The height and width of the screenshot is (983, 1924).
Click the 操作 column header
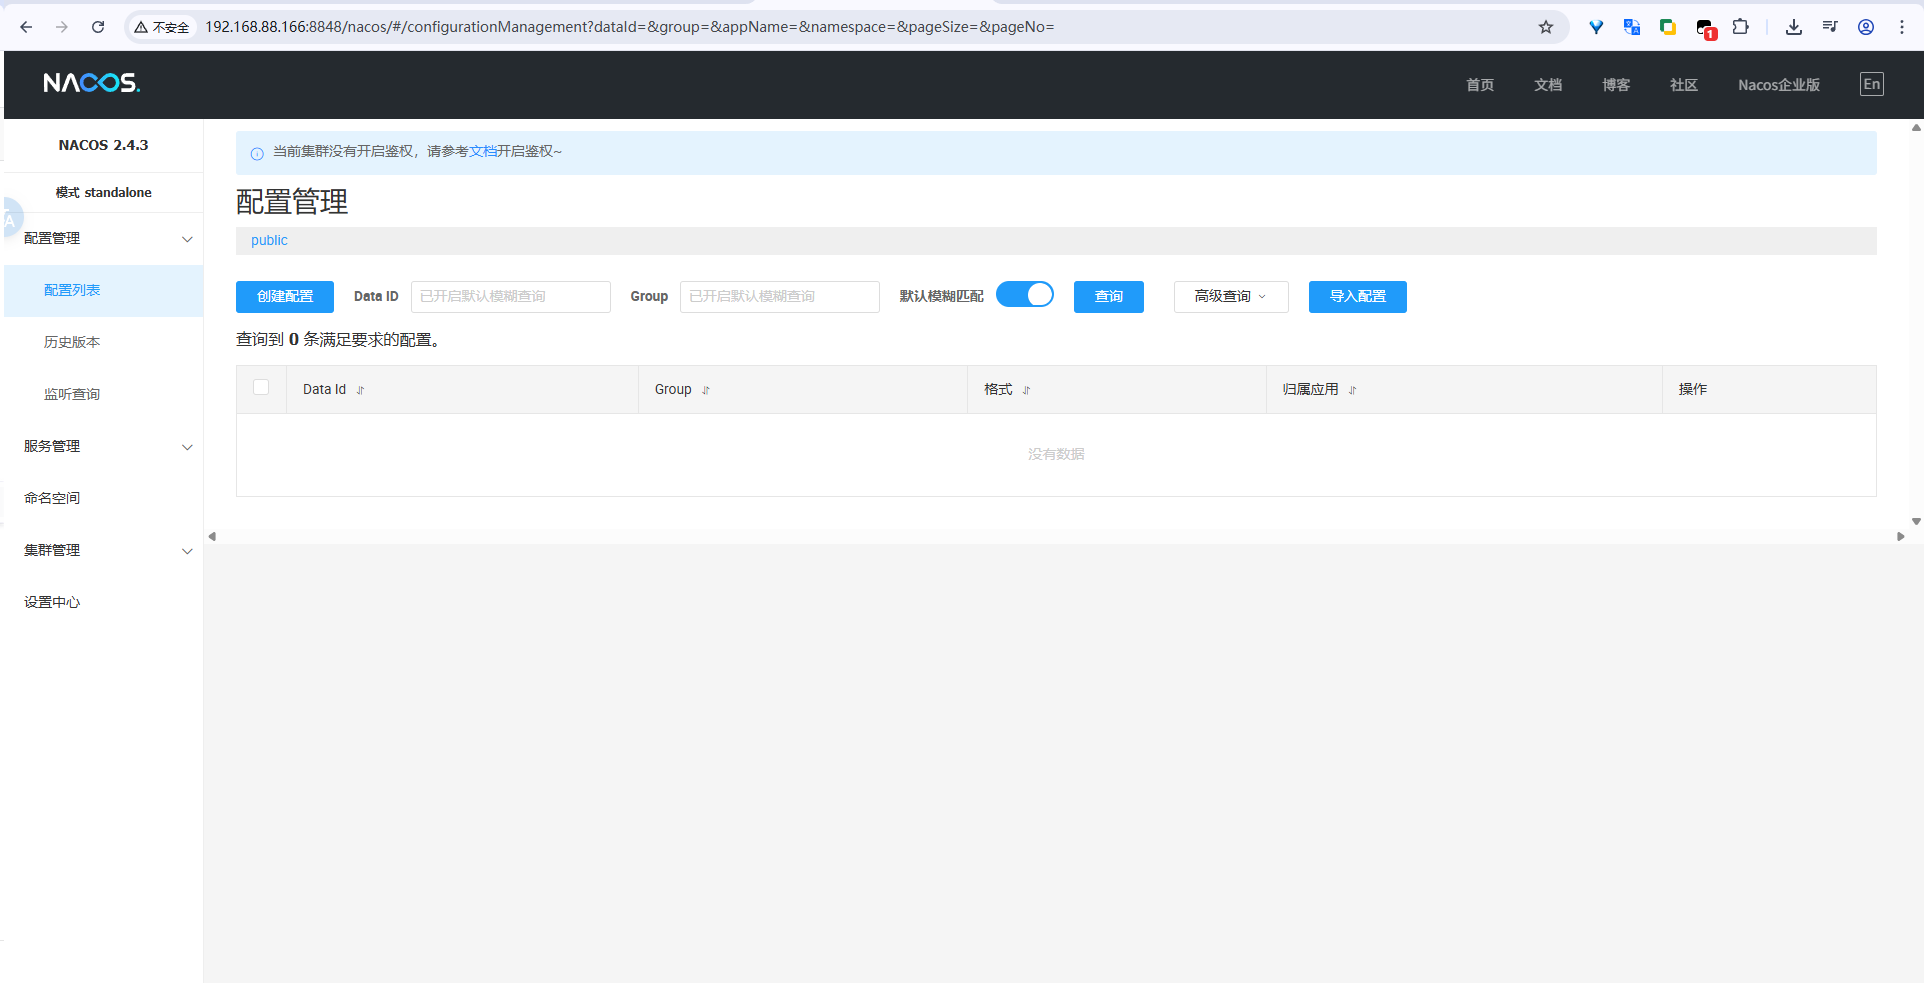coord(1693,389)
